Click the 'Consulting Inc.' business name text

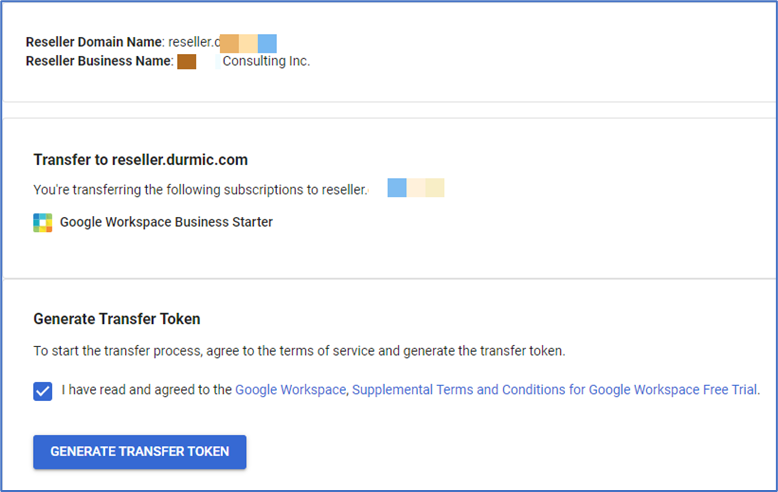pos(266,61)
